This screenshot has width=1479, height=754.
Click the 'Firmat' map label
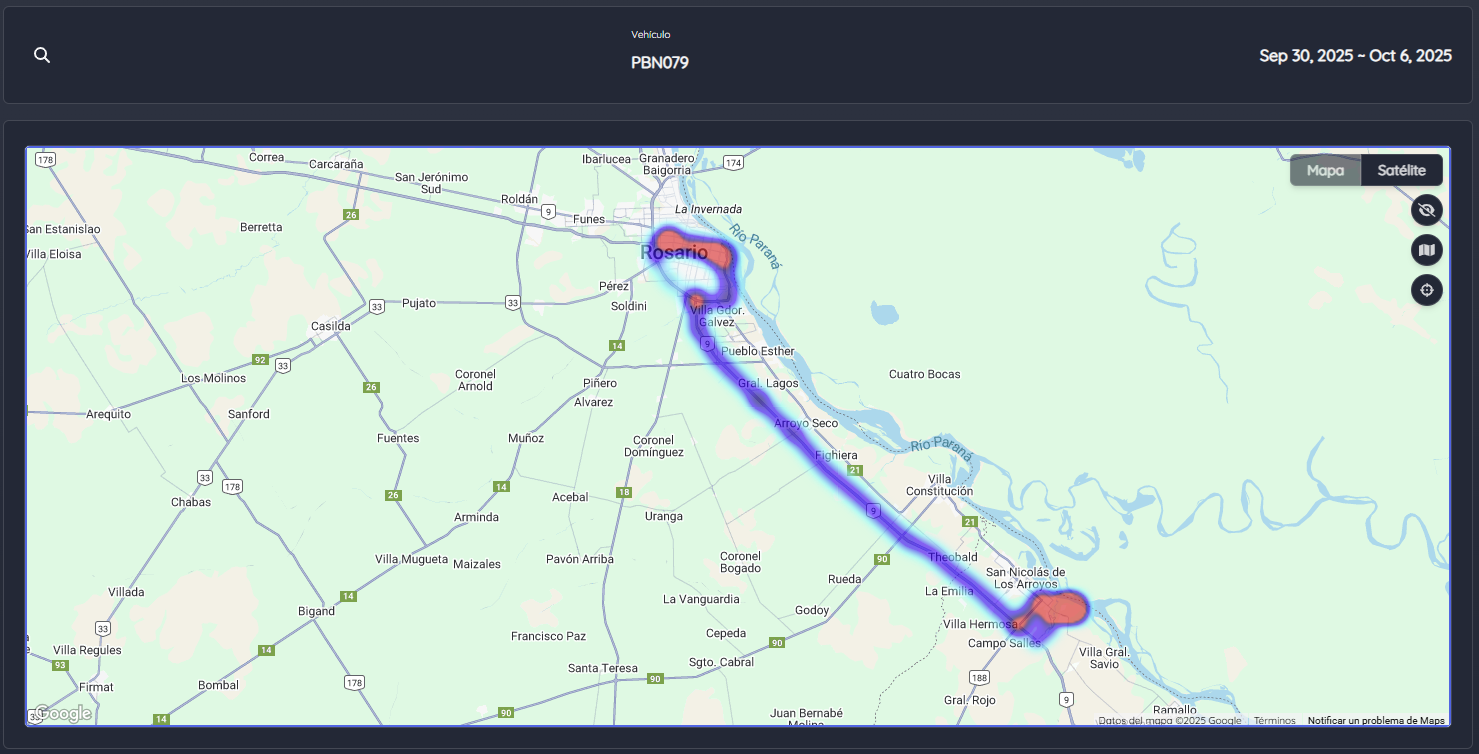[97, 687]
